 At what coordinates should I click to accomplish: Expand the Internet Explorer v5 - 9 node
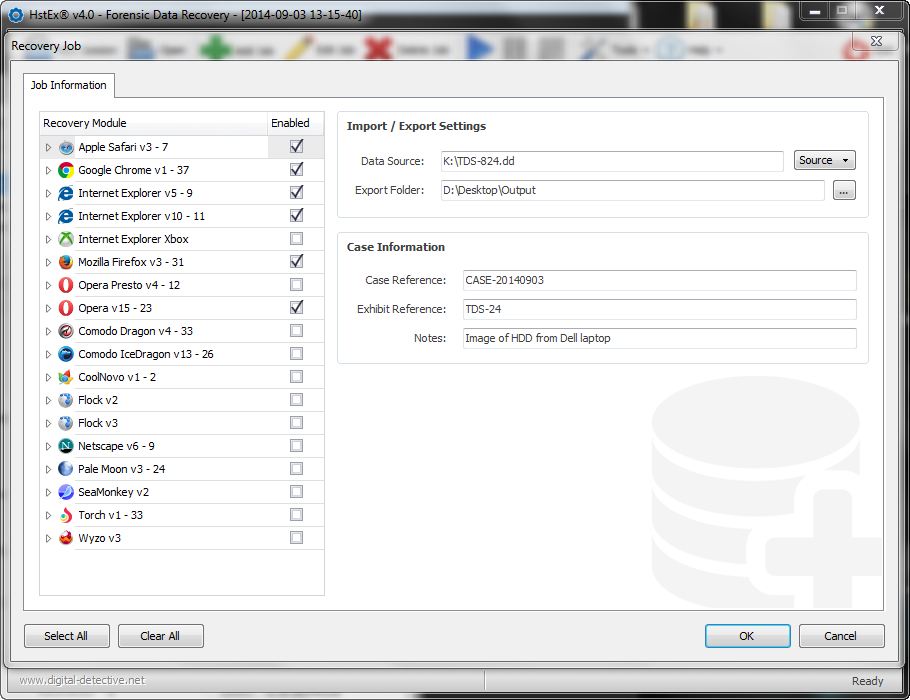(48, 193)
